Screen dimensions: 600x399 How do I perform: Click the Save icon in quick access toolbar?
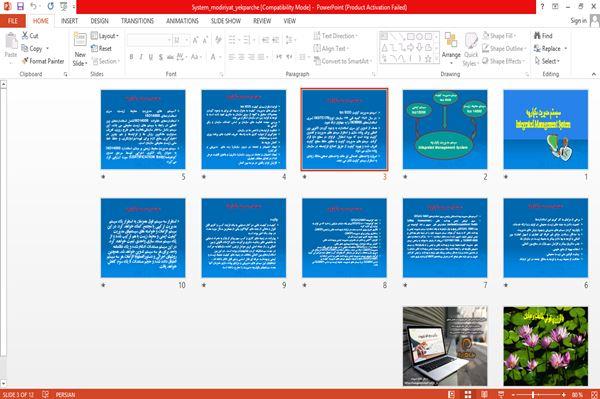click(20, 7)
